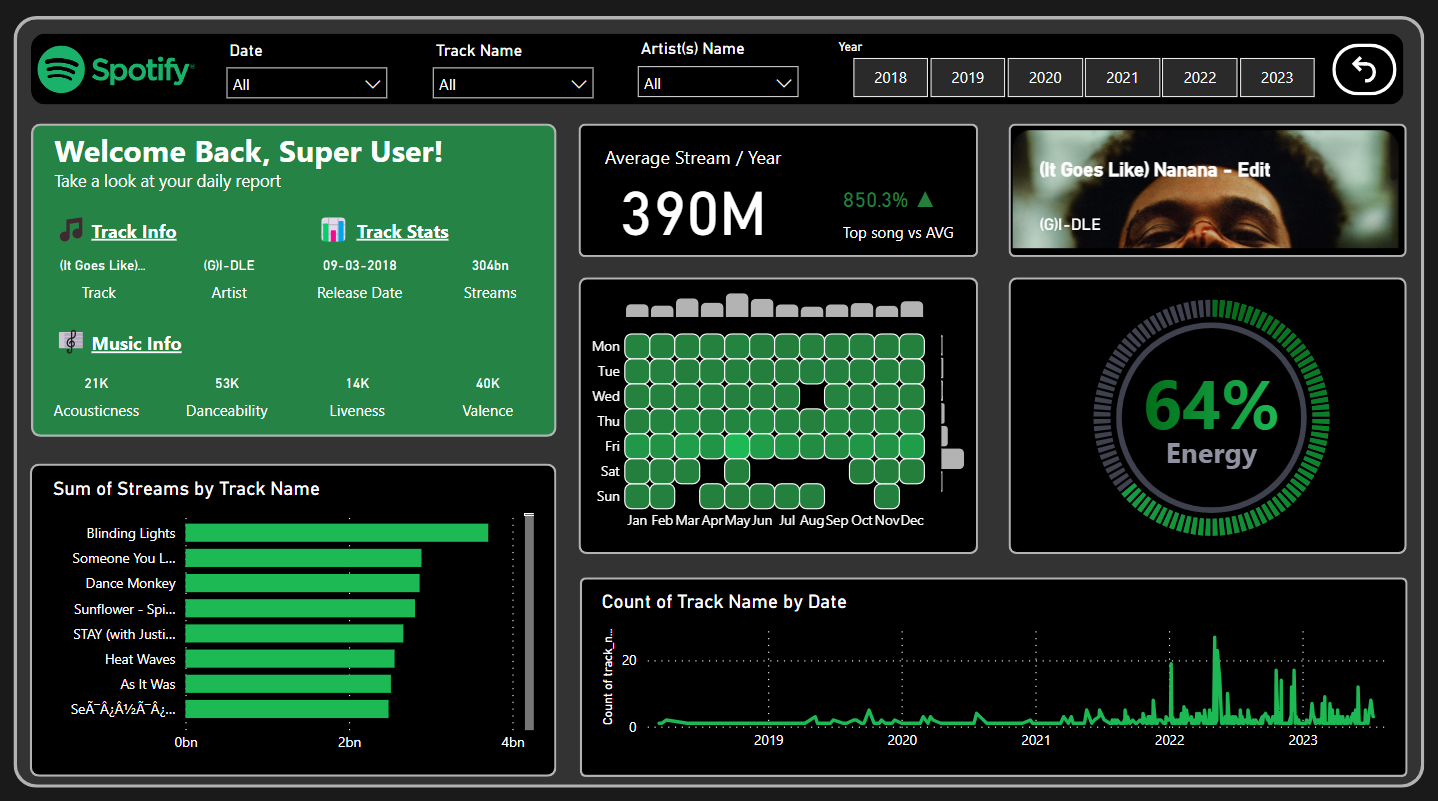Choose the 2021 year tile
1438x801 pixels.
click(x=1122, y=77)
